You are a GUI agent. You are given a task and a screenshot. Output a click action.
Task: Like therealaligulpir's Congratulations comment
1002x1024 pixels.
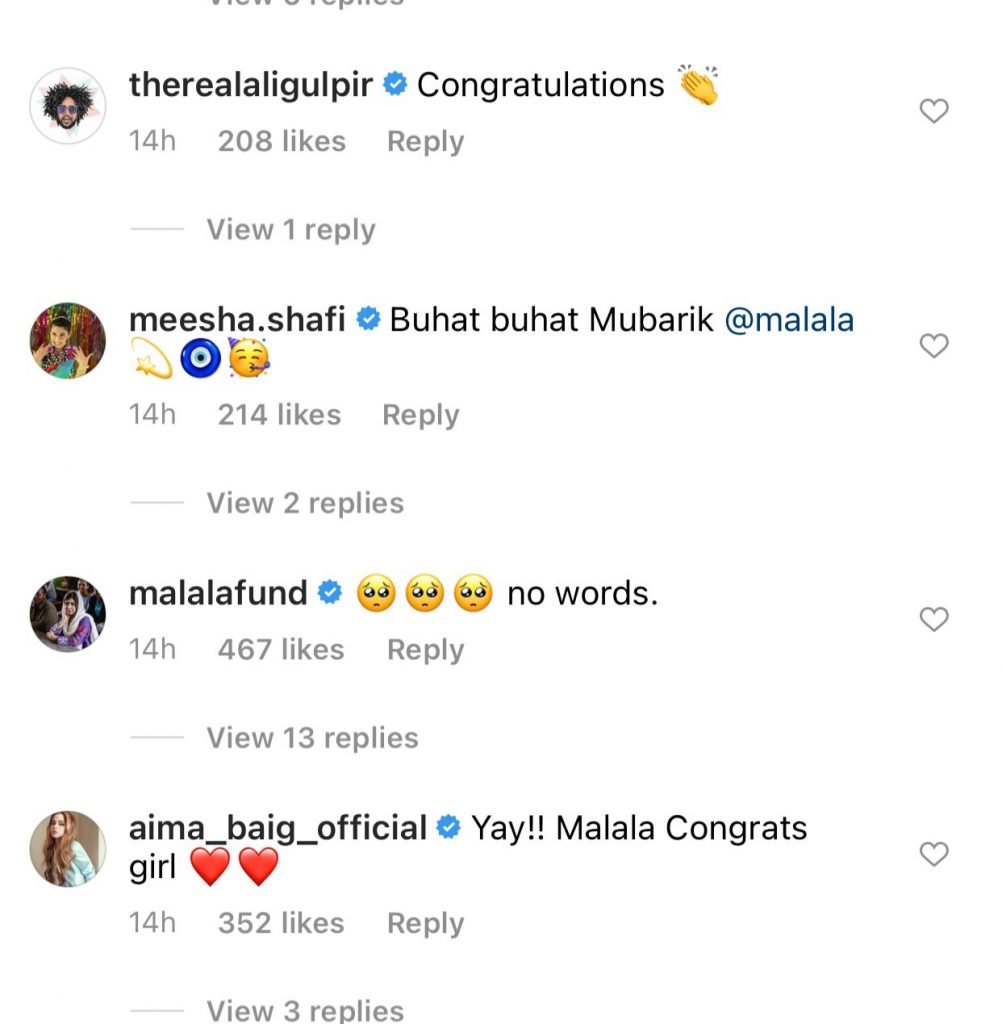click(x=933, y=111)
